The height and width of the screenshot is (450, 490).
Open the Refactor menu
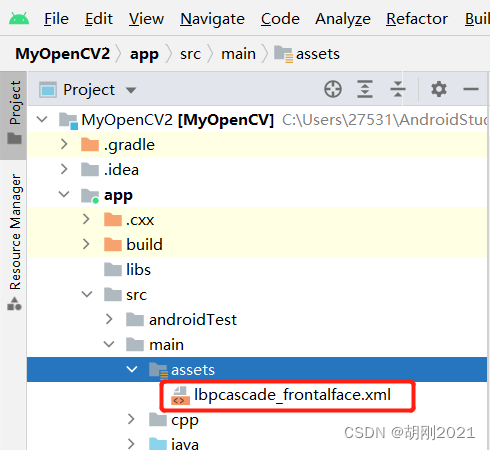[x=417, y=19]
